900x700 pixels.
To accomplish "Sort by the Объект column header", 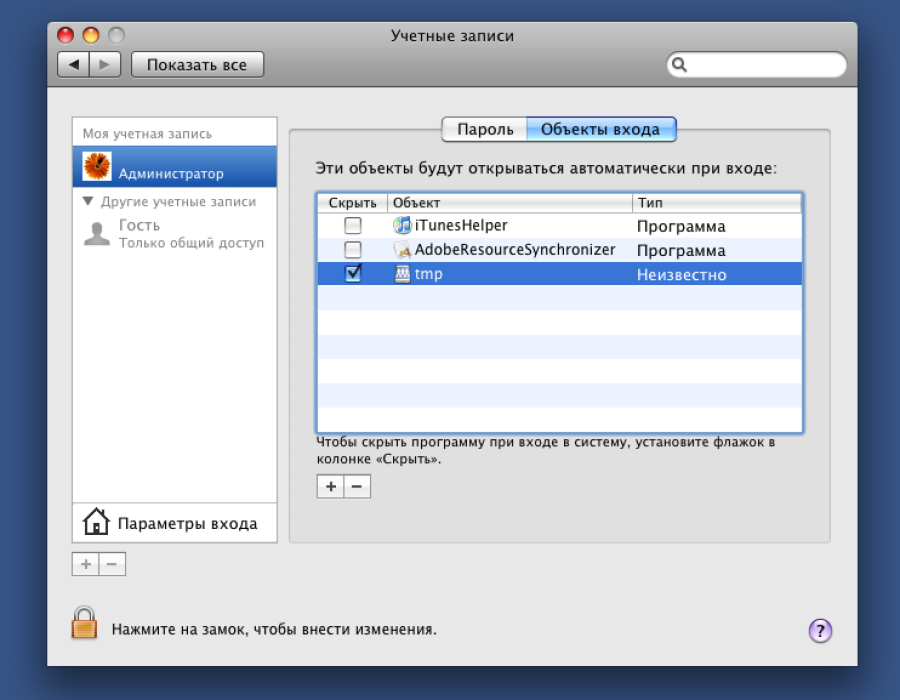I will pos(510,203).
